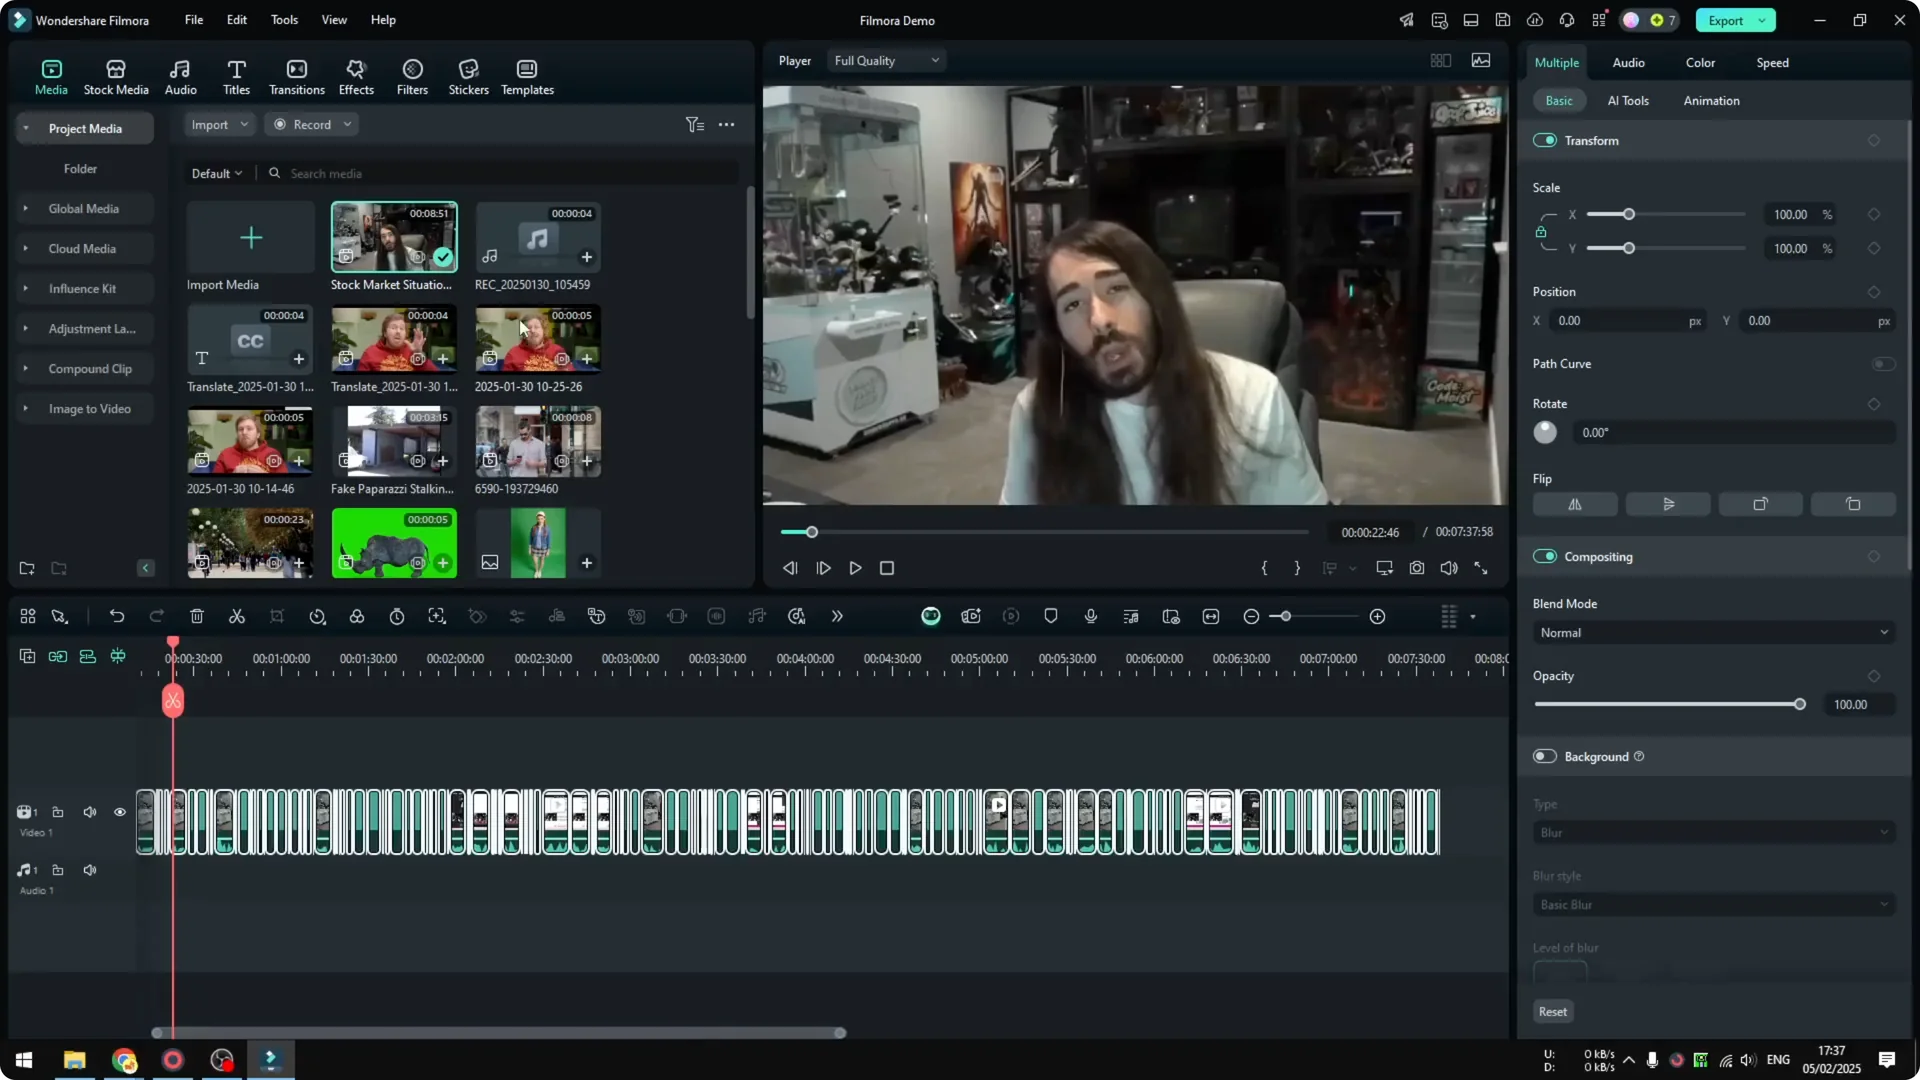Toggle the Transform switch
This screenshot has height=1080, width=1920.
click(1545, 141)
